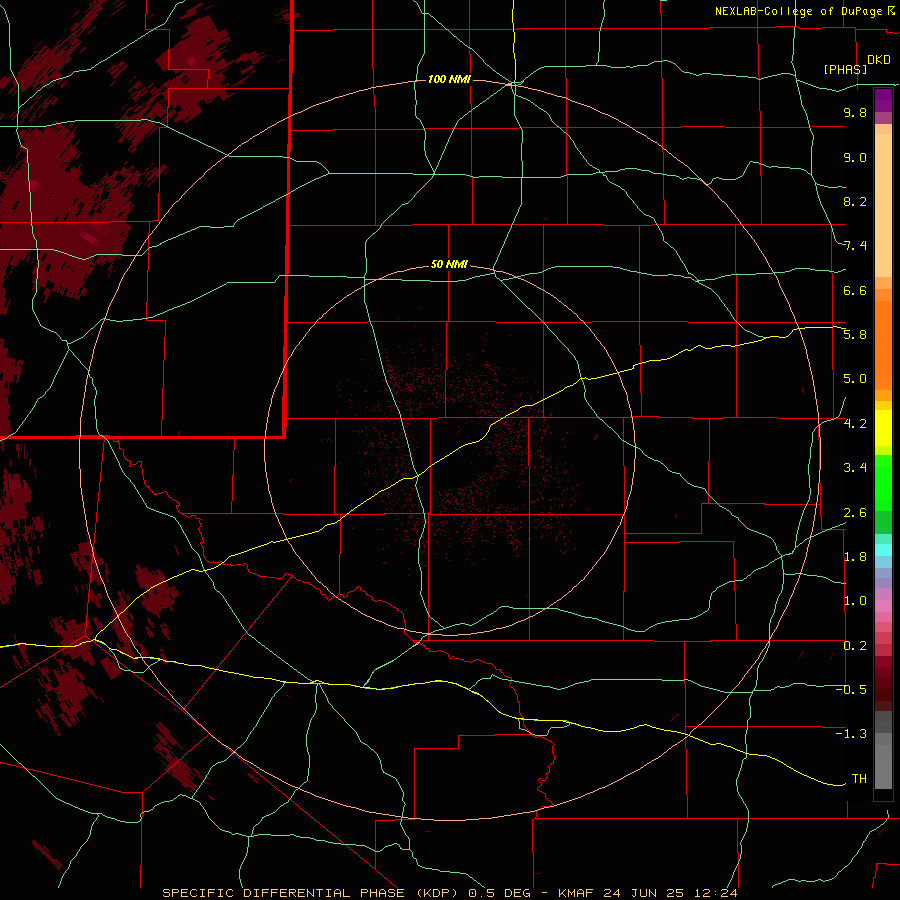Click the 100 NMI range ring label
Screen dimensions: 900x900
point(449,79)
